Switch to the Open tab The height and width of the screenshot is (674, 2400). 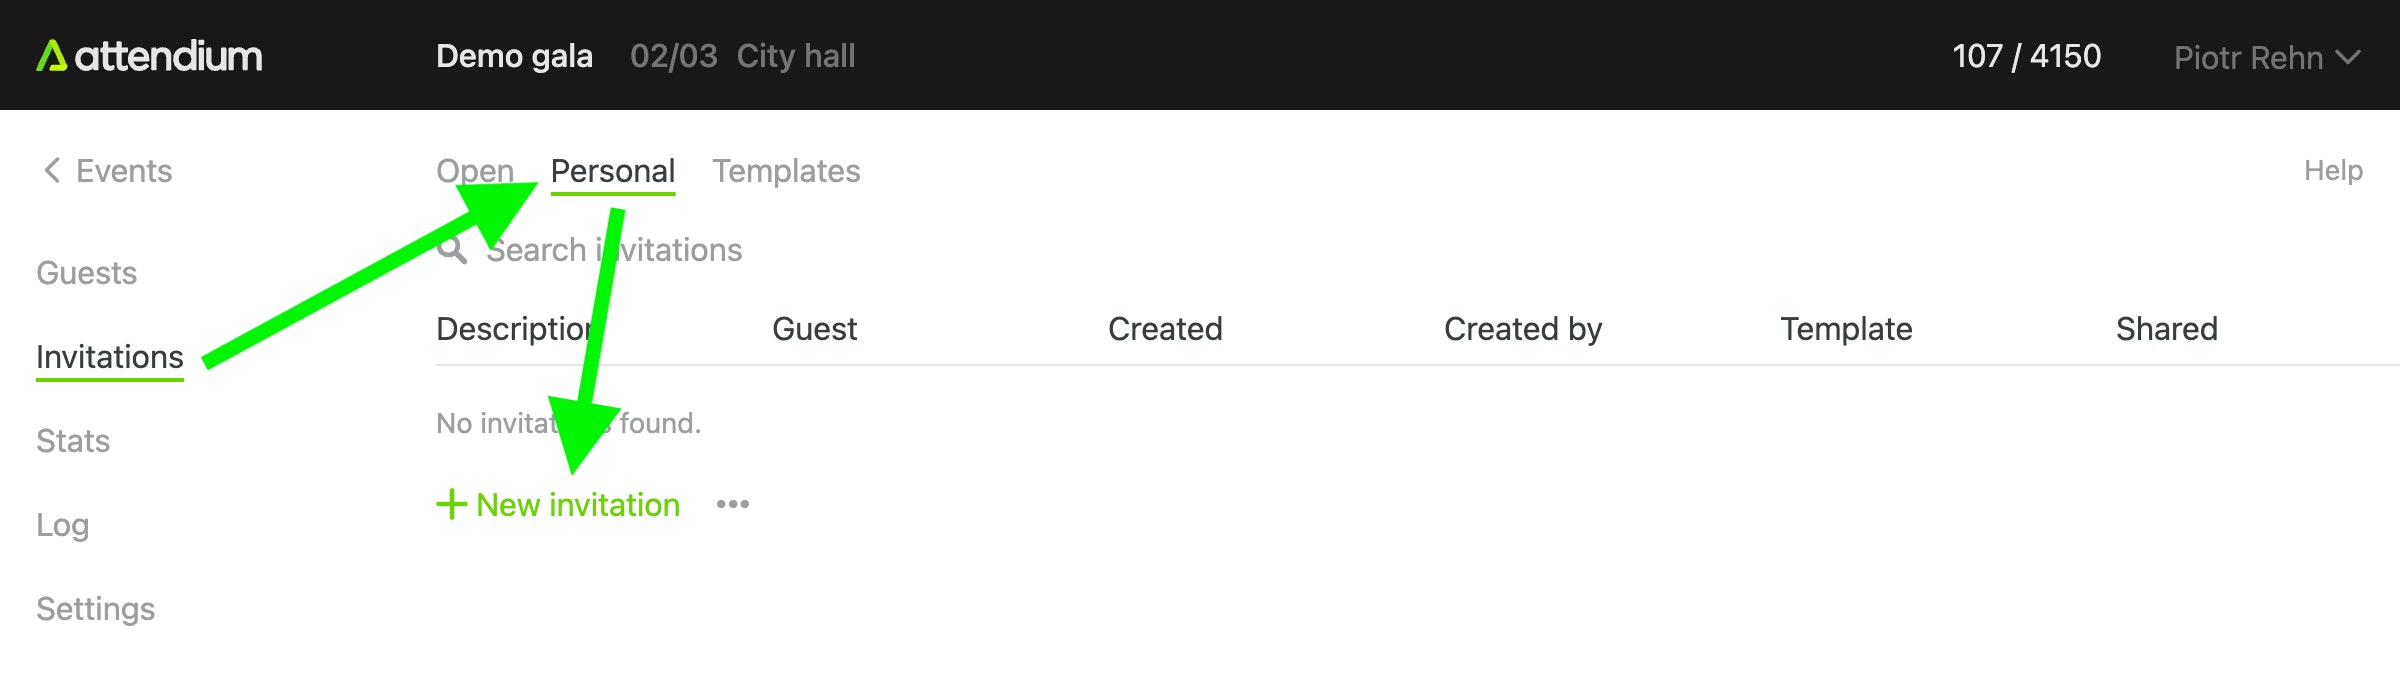(474, 171)
